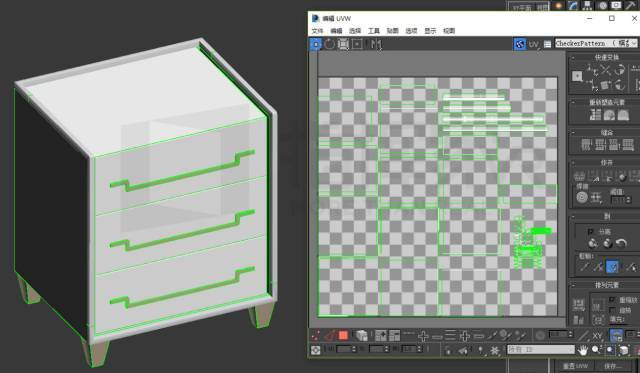This screenshot has width=640, height=373.
Task: Click the Quick Peel icon
Action: point(593,244)
